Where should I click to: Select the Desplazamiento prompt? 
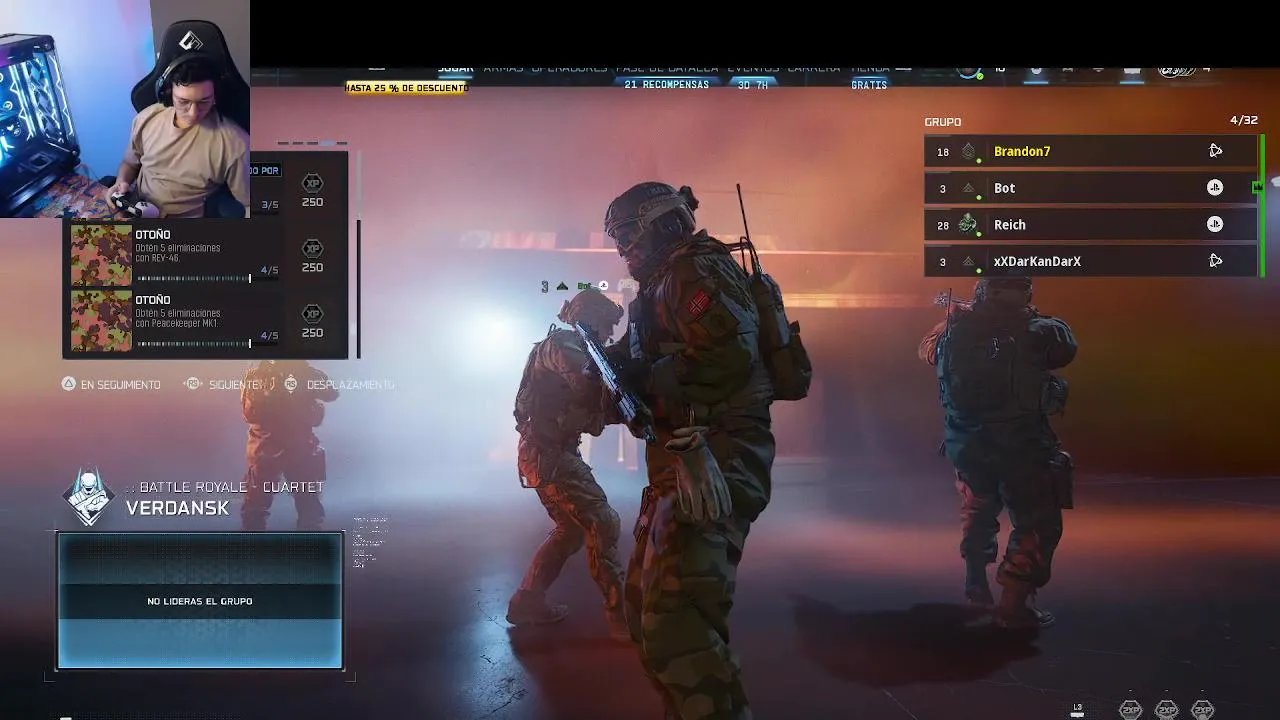point(339,384)
